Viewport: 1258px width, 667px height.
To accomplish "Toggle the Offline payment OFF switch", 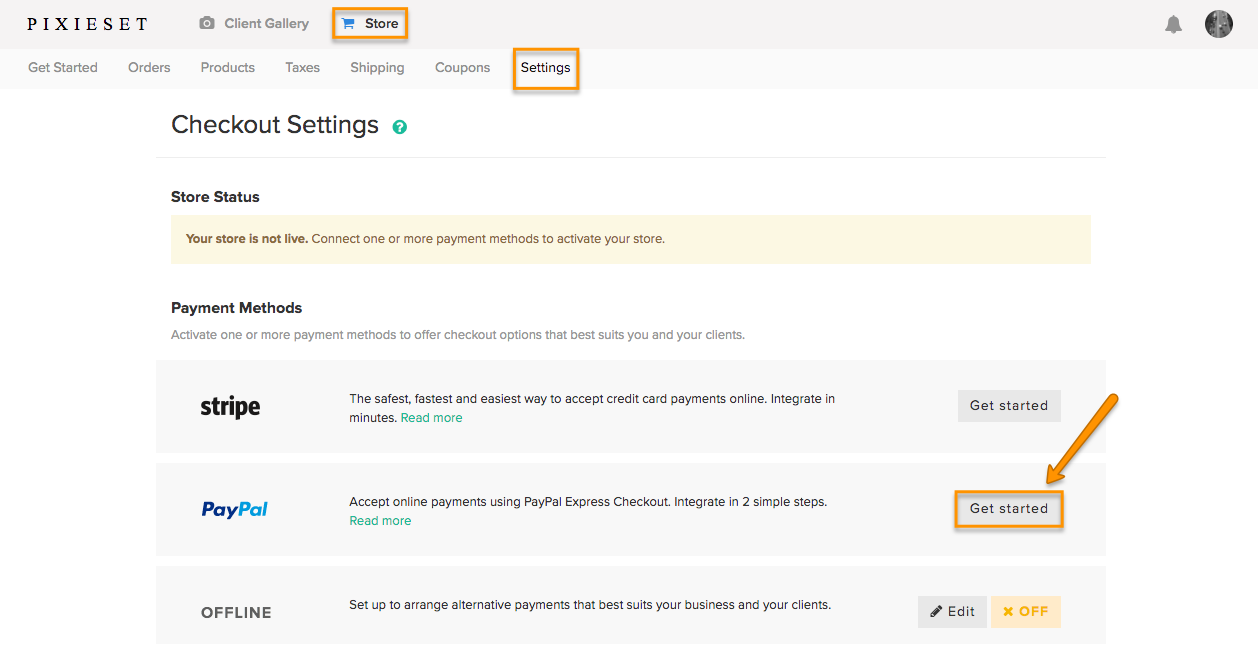I will tap(1026, 612).
